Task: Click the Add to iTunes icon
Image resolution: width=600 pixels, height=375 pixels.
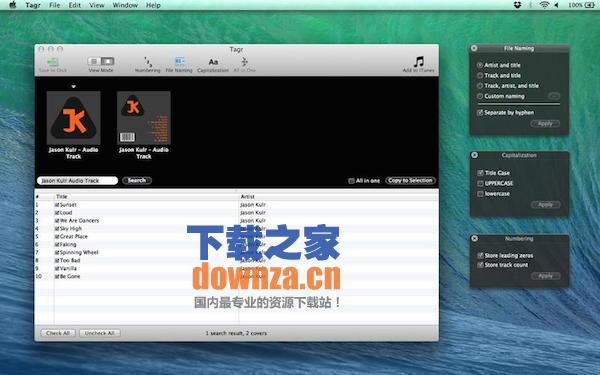Action: tap(419, 61)
